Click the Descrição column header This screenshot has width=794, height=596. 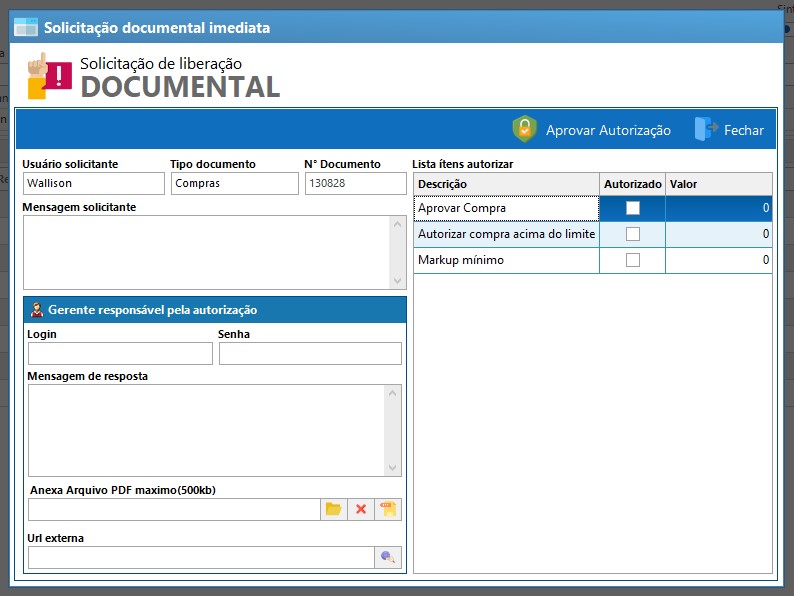pos(506,184)
